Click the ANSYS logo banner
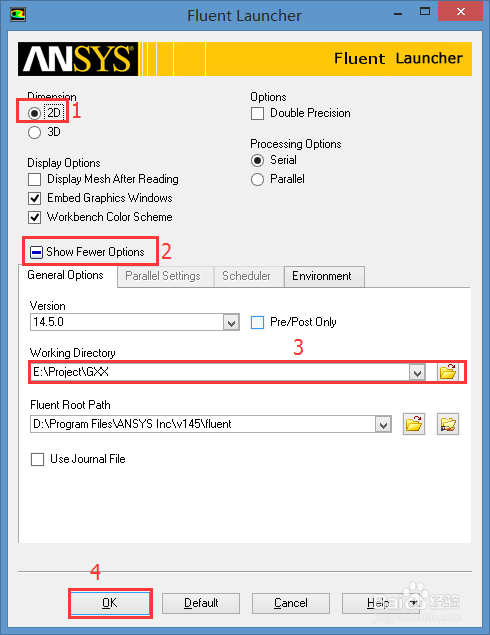This screenshot has height=635, width=490. click(78, 59)
